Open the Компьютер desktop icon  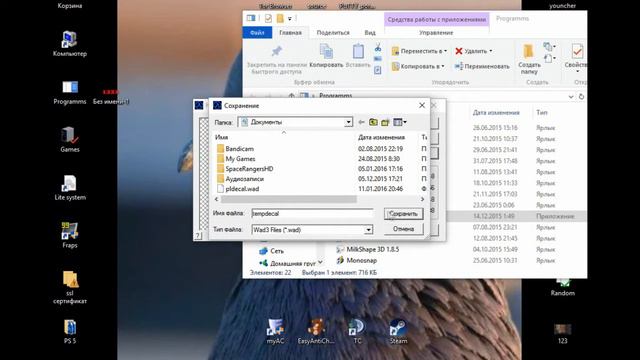70,44
